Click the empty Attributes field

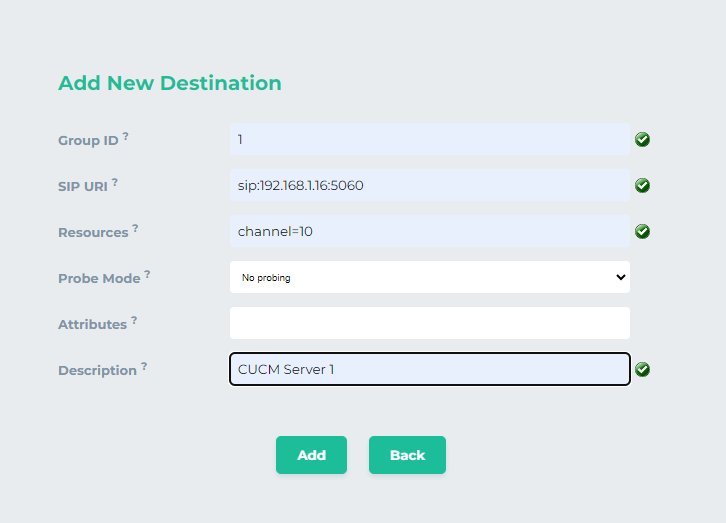(429, 324)
